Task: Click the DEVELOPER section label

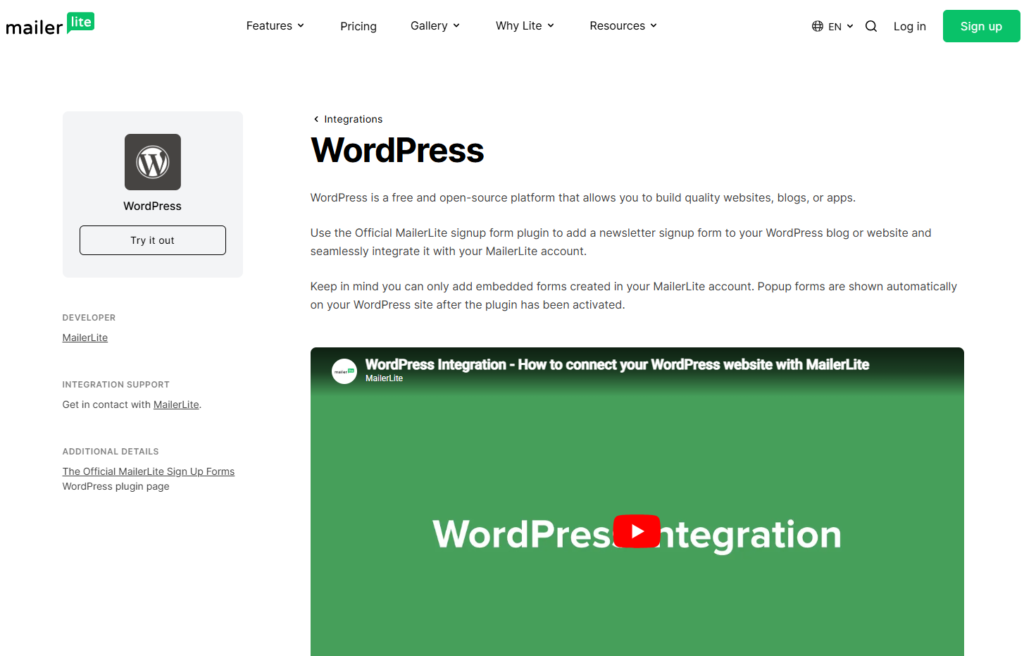Action: tap(89, 318)
